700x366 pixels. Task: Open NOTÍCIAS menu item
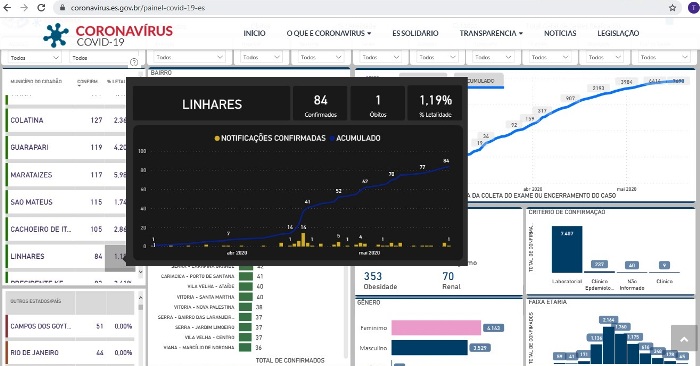[x=560, y=33]
